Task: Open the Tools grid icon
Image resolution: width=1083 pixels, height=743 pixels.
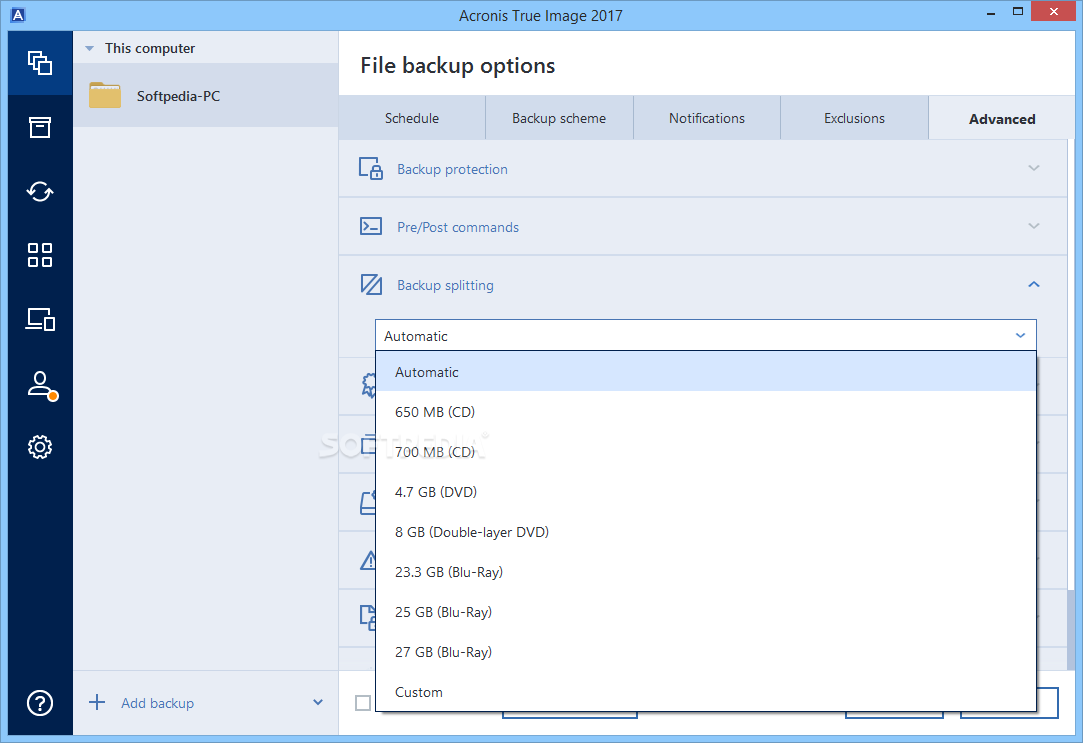Action: point(40,255)
